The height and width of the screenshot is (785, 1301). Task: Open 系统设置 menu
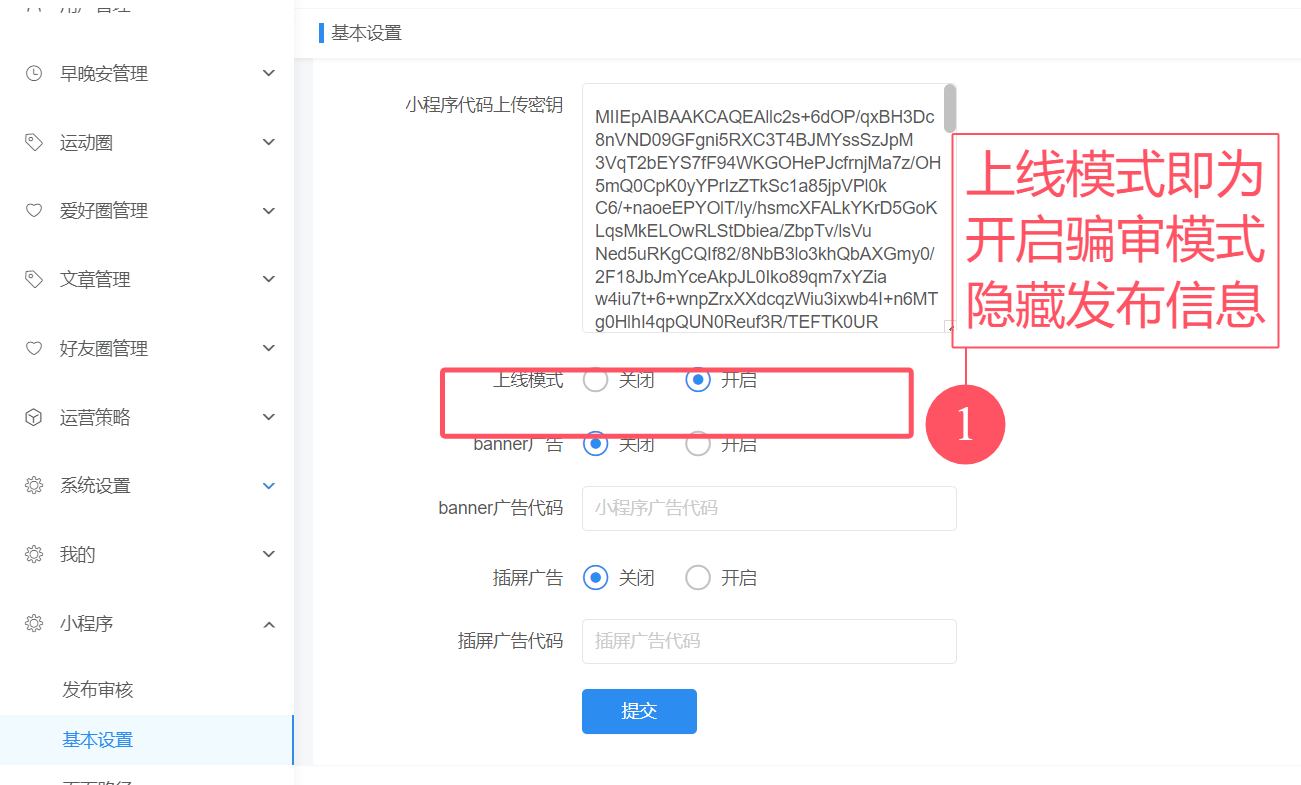(x=147, y=485)
